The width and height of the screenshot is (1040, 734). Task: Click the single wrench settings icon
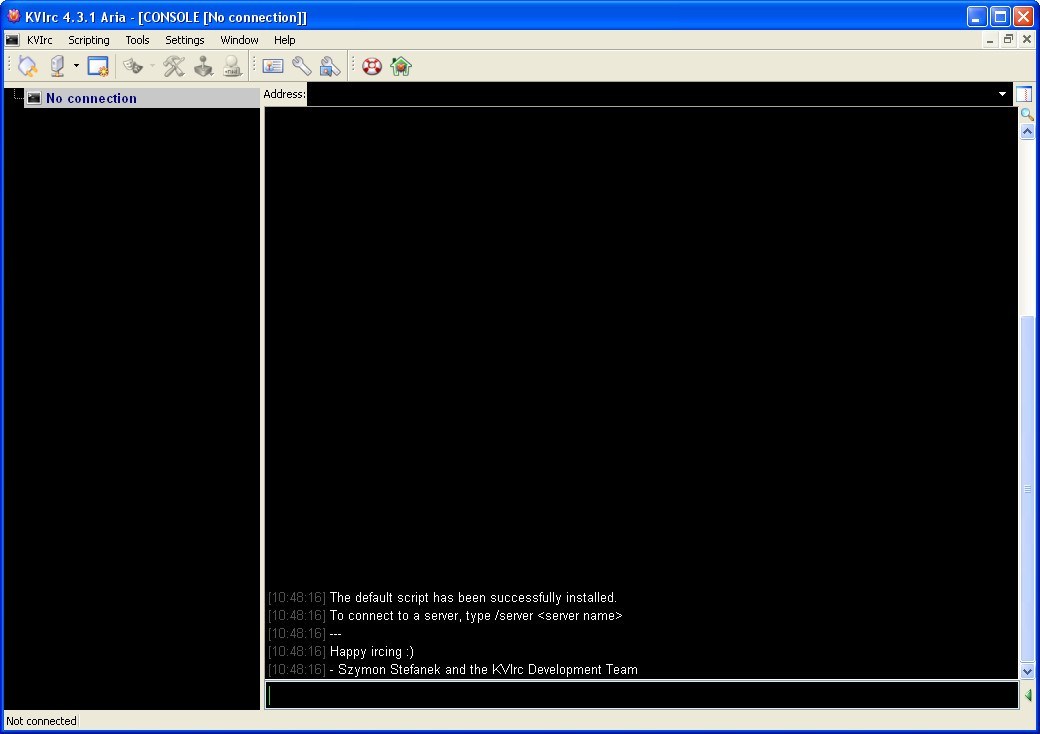tap(302, 66)
